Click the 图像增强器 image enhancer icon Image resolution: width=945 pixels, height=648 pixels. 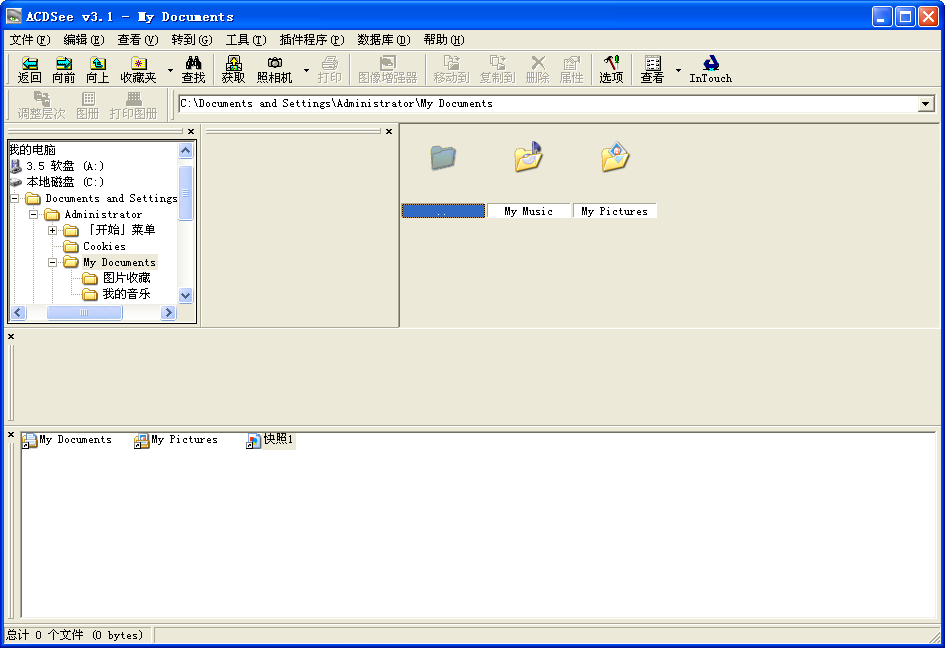point(388,69)
